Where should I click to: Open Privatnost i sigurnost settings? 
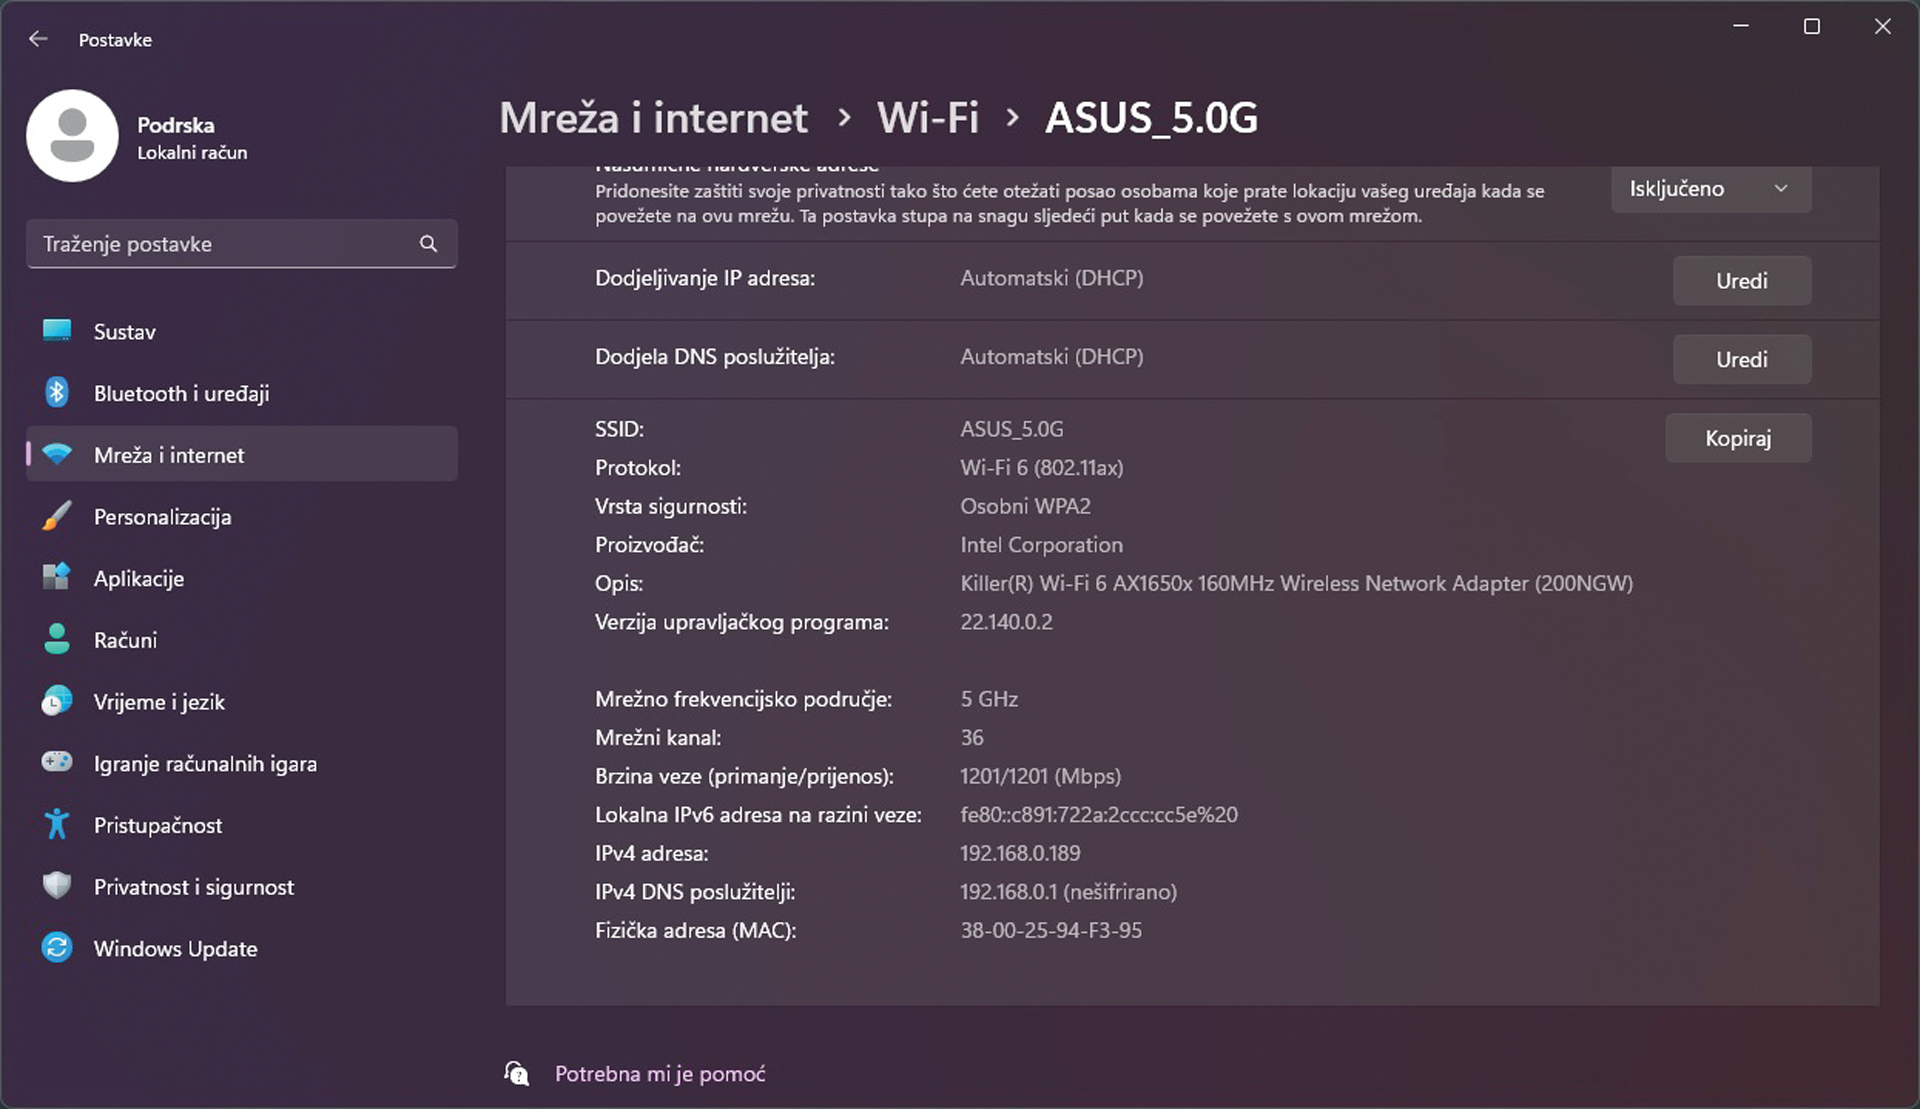point(194,887)
